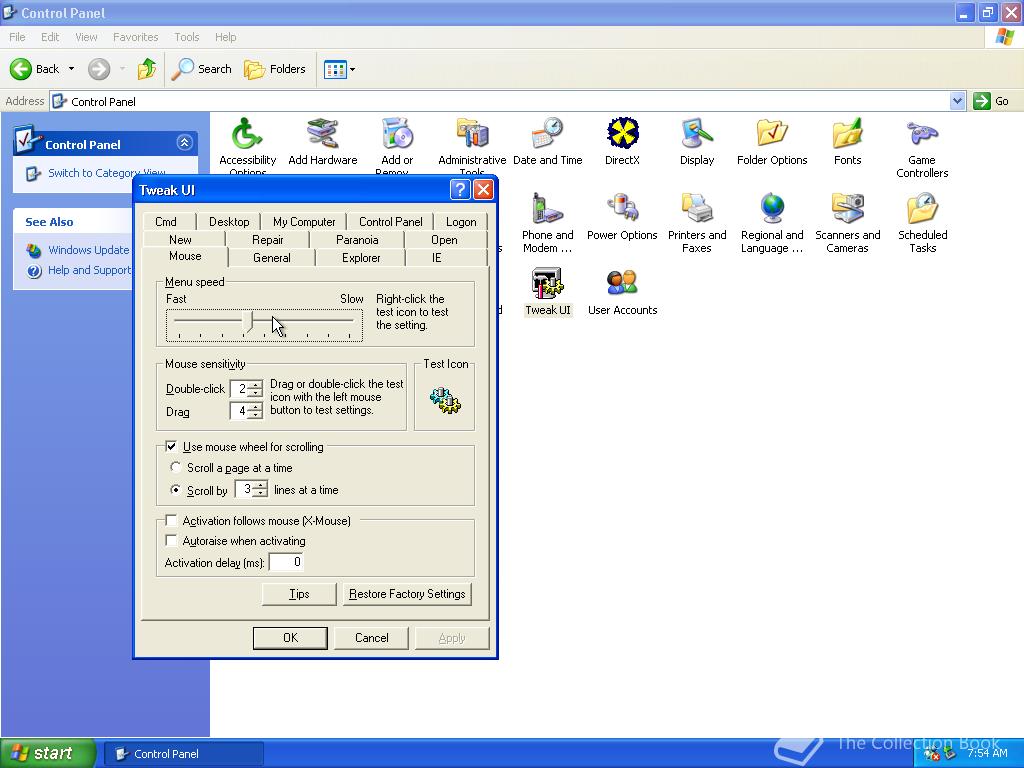Open the Windows Start button

click(x=48, y=754)
